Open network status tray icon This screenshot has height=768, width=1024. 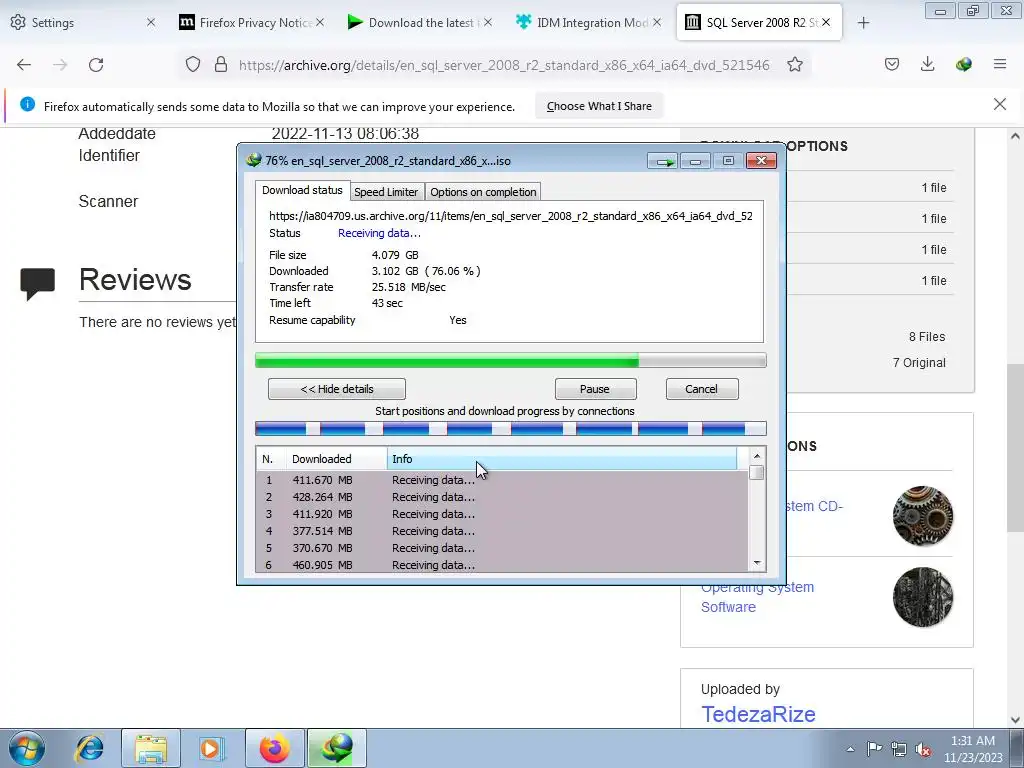(x=899, y=749)
